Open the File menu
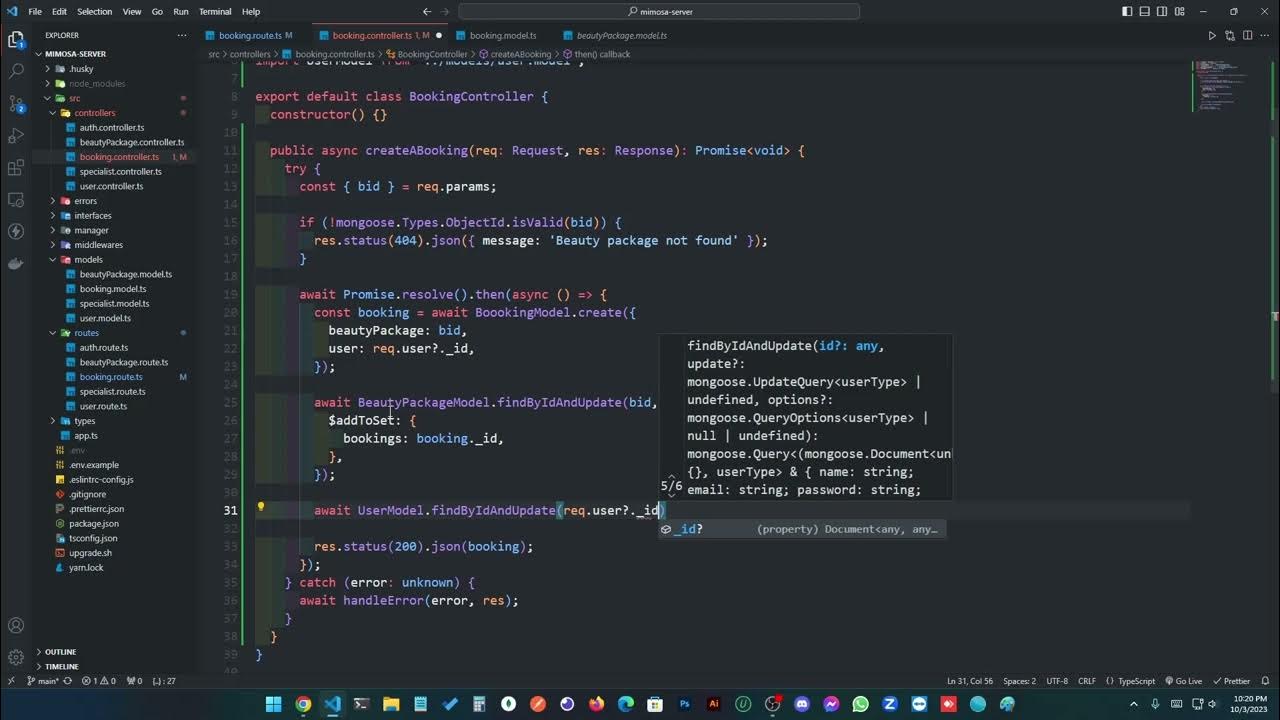The image size is (1280, 720). pyautogui.click(x=35, y=12)
